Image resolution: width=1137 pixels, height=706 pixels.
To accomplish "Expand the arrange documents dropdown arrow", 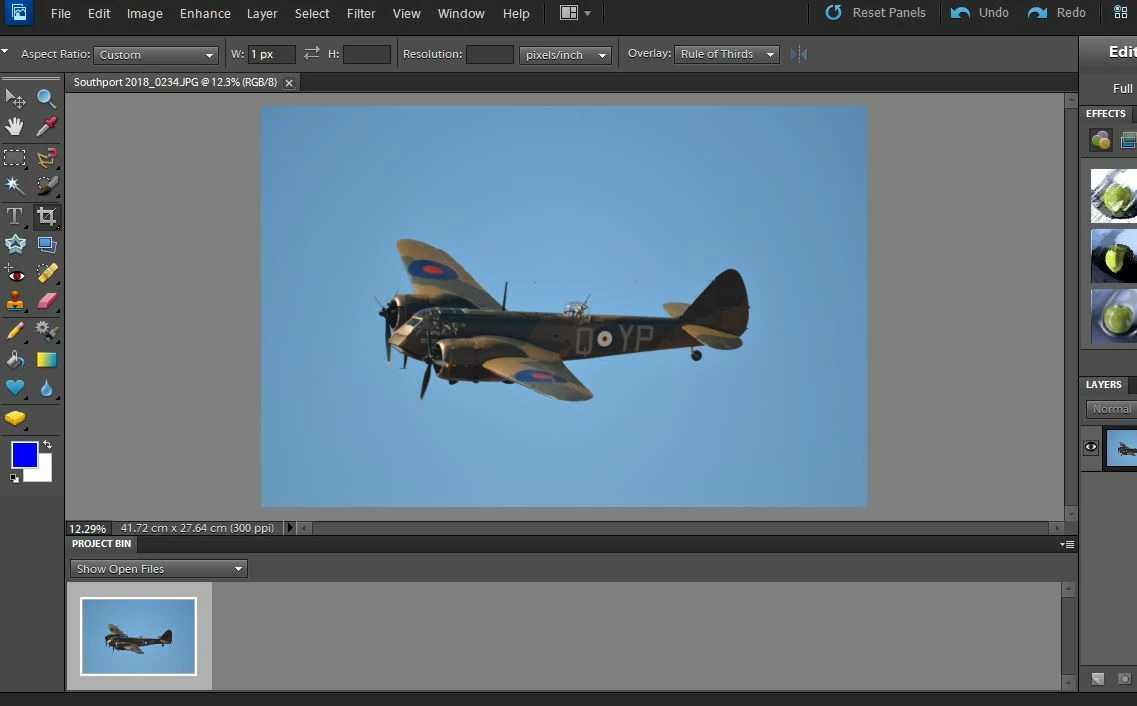I will pyautogui.click(x=587, y=13).
